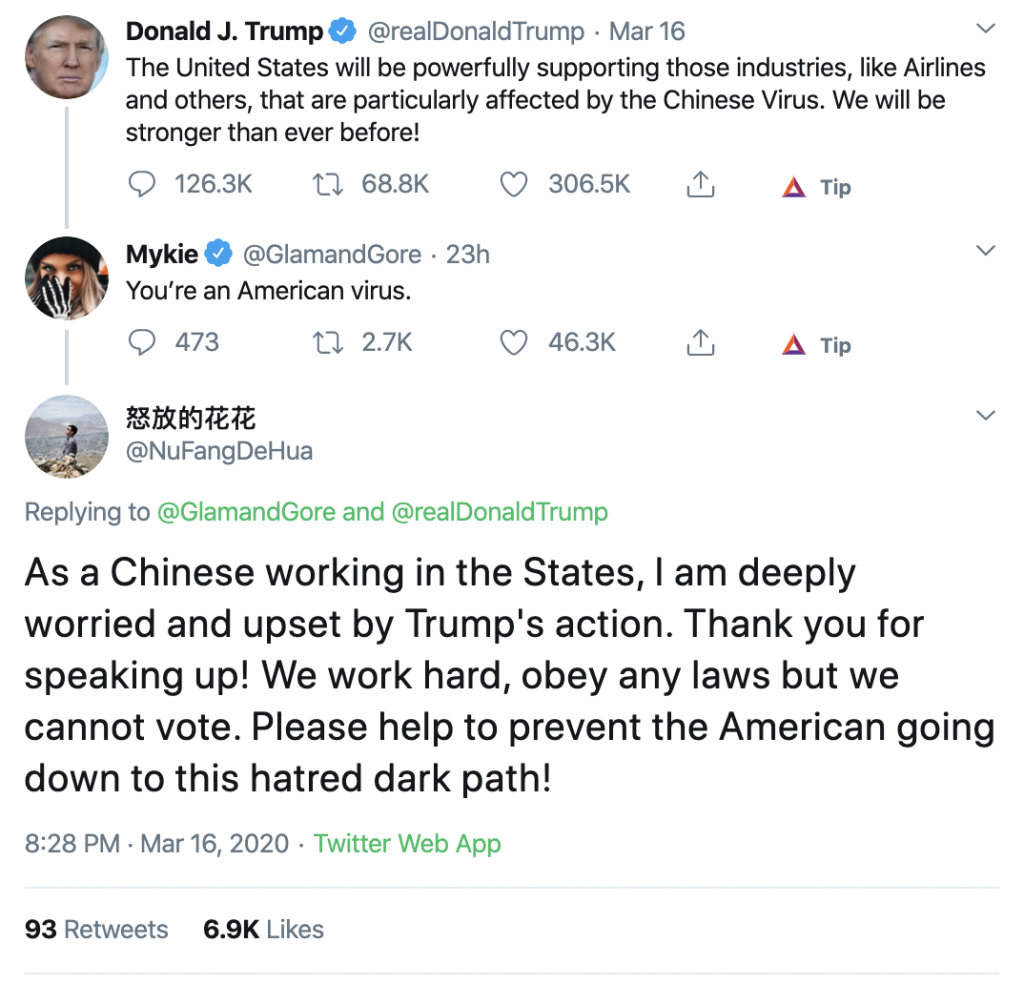
Task: Tip Donald J. Trump's tweet
Action: click(x=817, y=187)
